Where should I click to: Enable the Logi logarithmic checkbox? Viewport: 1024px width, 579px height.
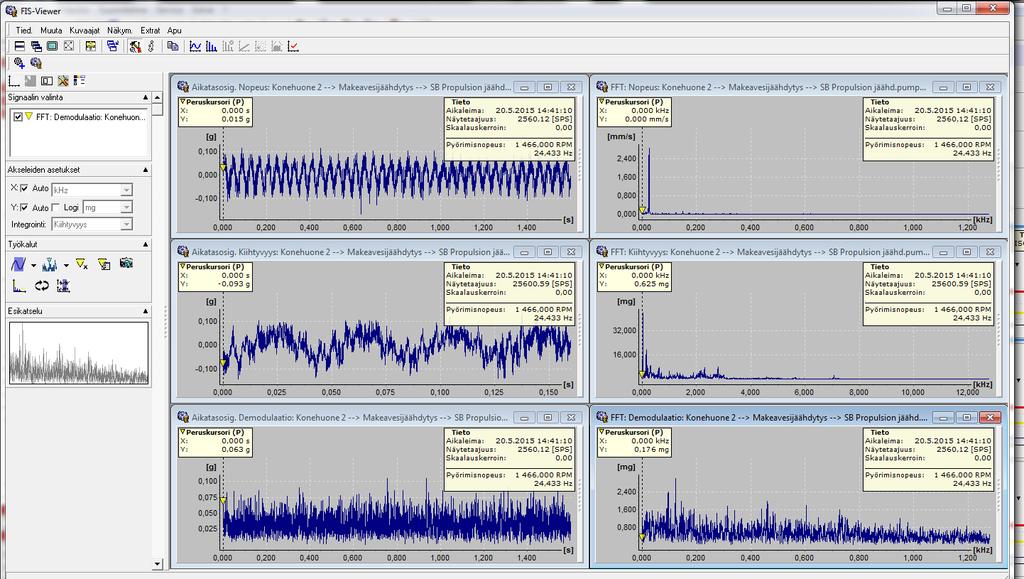(x=56, y=208)
